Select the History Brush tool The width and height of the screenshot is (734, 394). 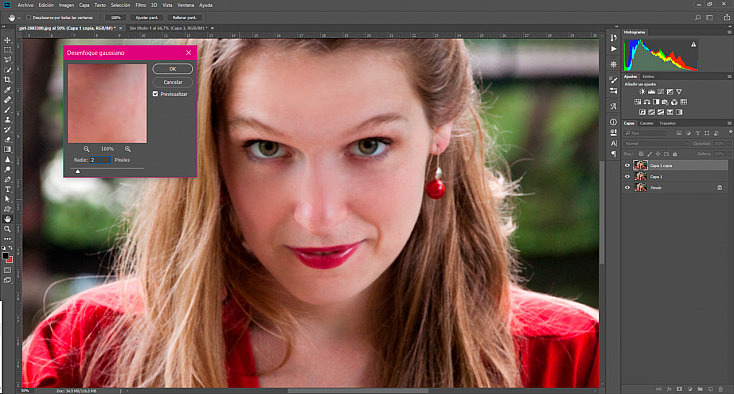tap(7, 130)
